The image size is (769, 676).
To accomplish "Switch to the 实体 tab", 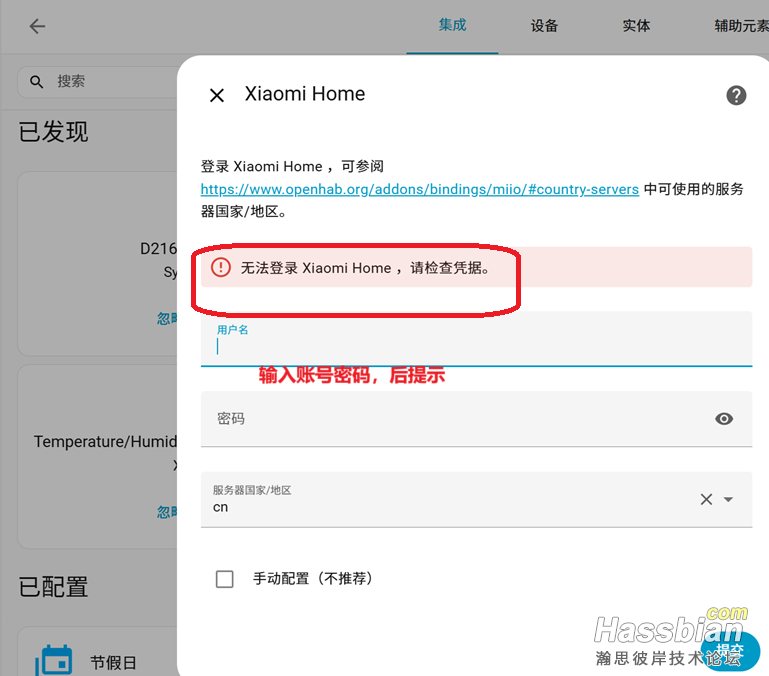I will 636,26.
